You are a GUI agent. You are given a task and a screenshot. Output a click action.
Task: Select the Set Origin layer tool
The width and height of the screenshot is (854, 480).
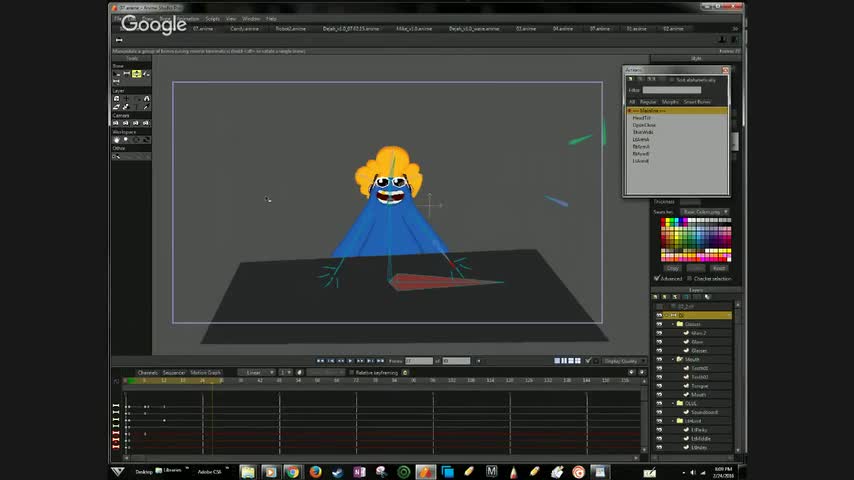click(x=126, y=99)
